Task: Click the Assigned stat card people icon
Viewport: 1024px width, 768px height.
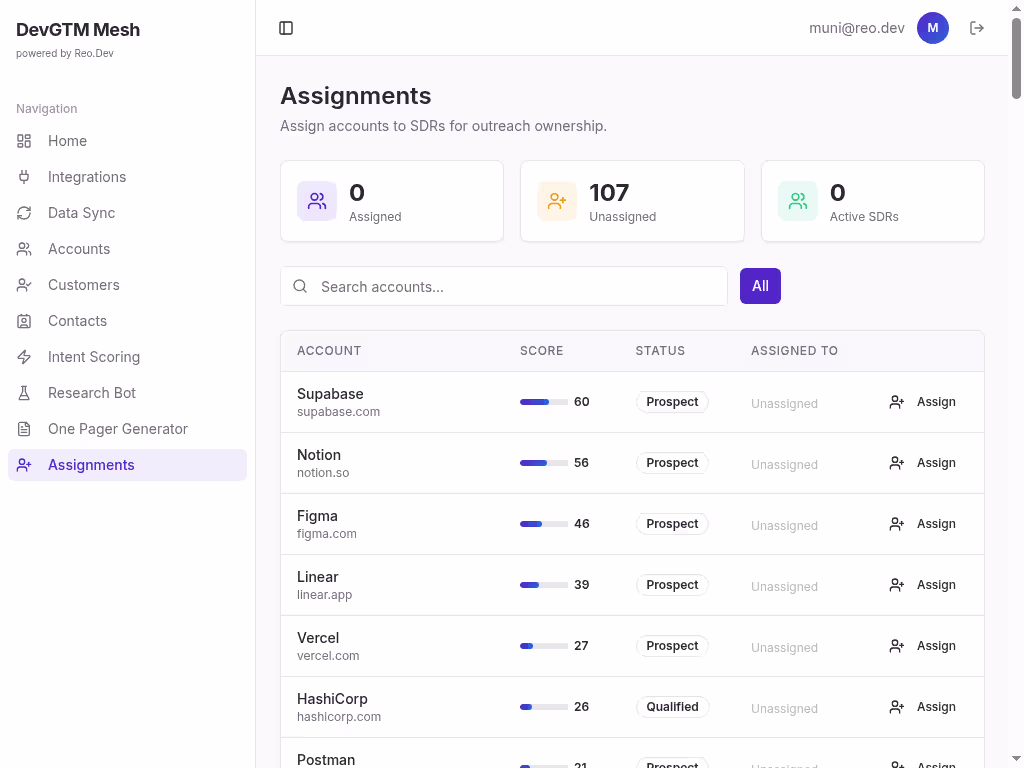Action: (x=316, y=200)
